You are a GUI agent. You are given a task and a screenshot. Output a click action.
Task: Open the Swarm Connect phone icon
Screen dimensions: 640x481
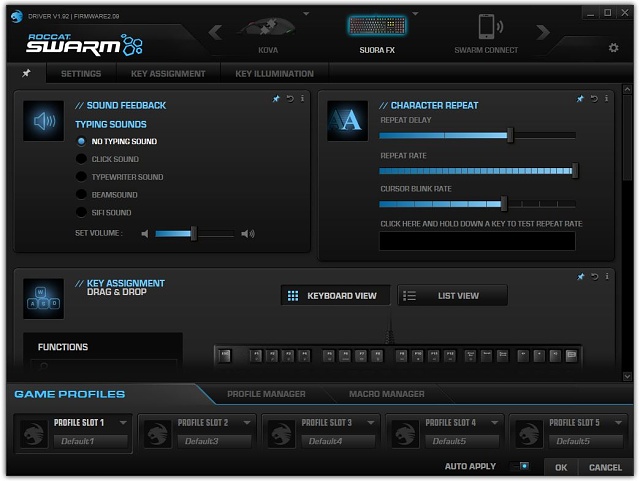click(x=490, y=27)
